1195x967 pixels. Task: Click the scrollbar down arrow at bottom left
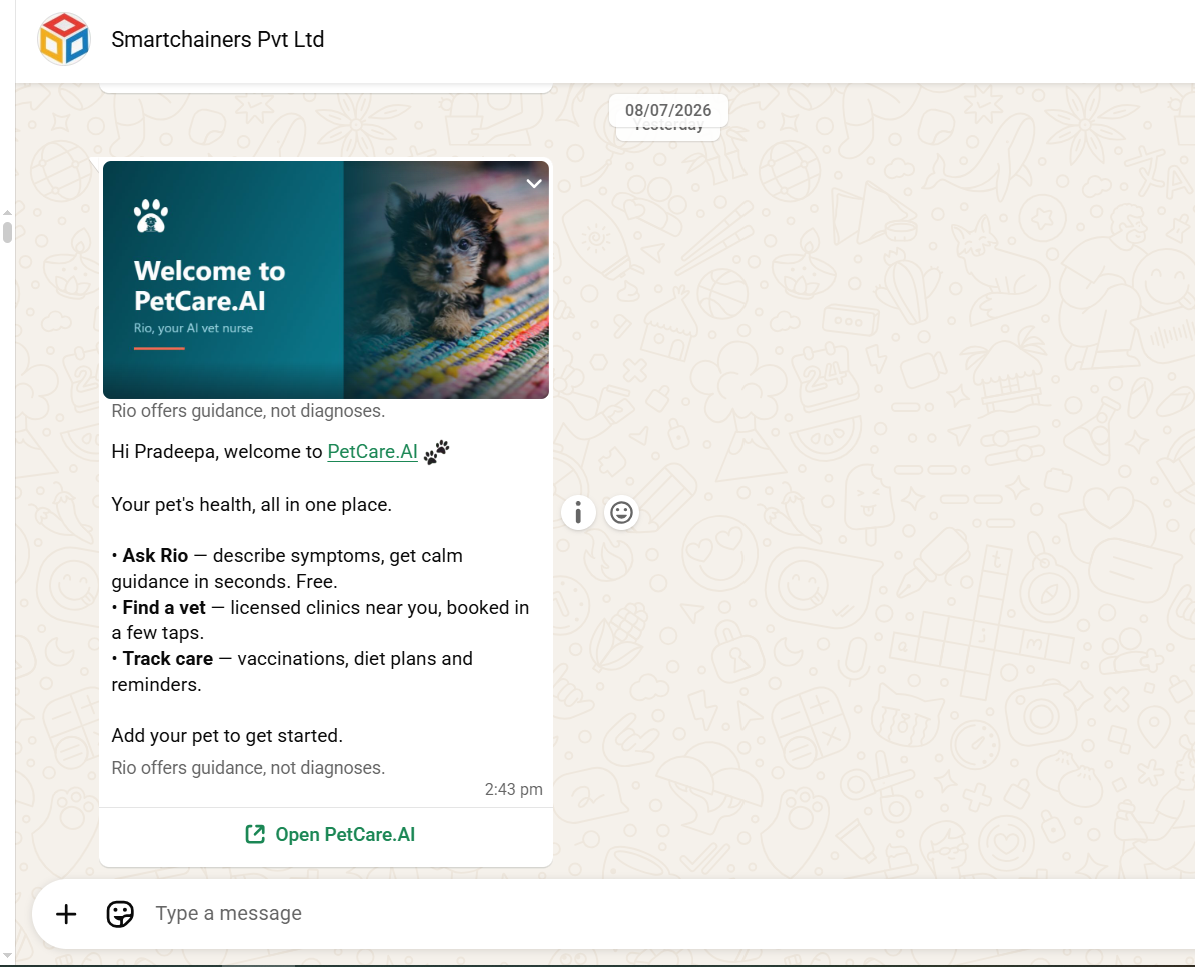click(7, 956)
